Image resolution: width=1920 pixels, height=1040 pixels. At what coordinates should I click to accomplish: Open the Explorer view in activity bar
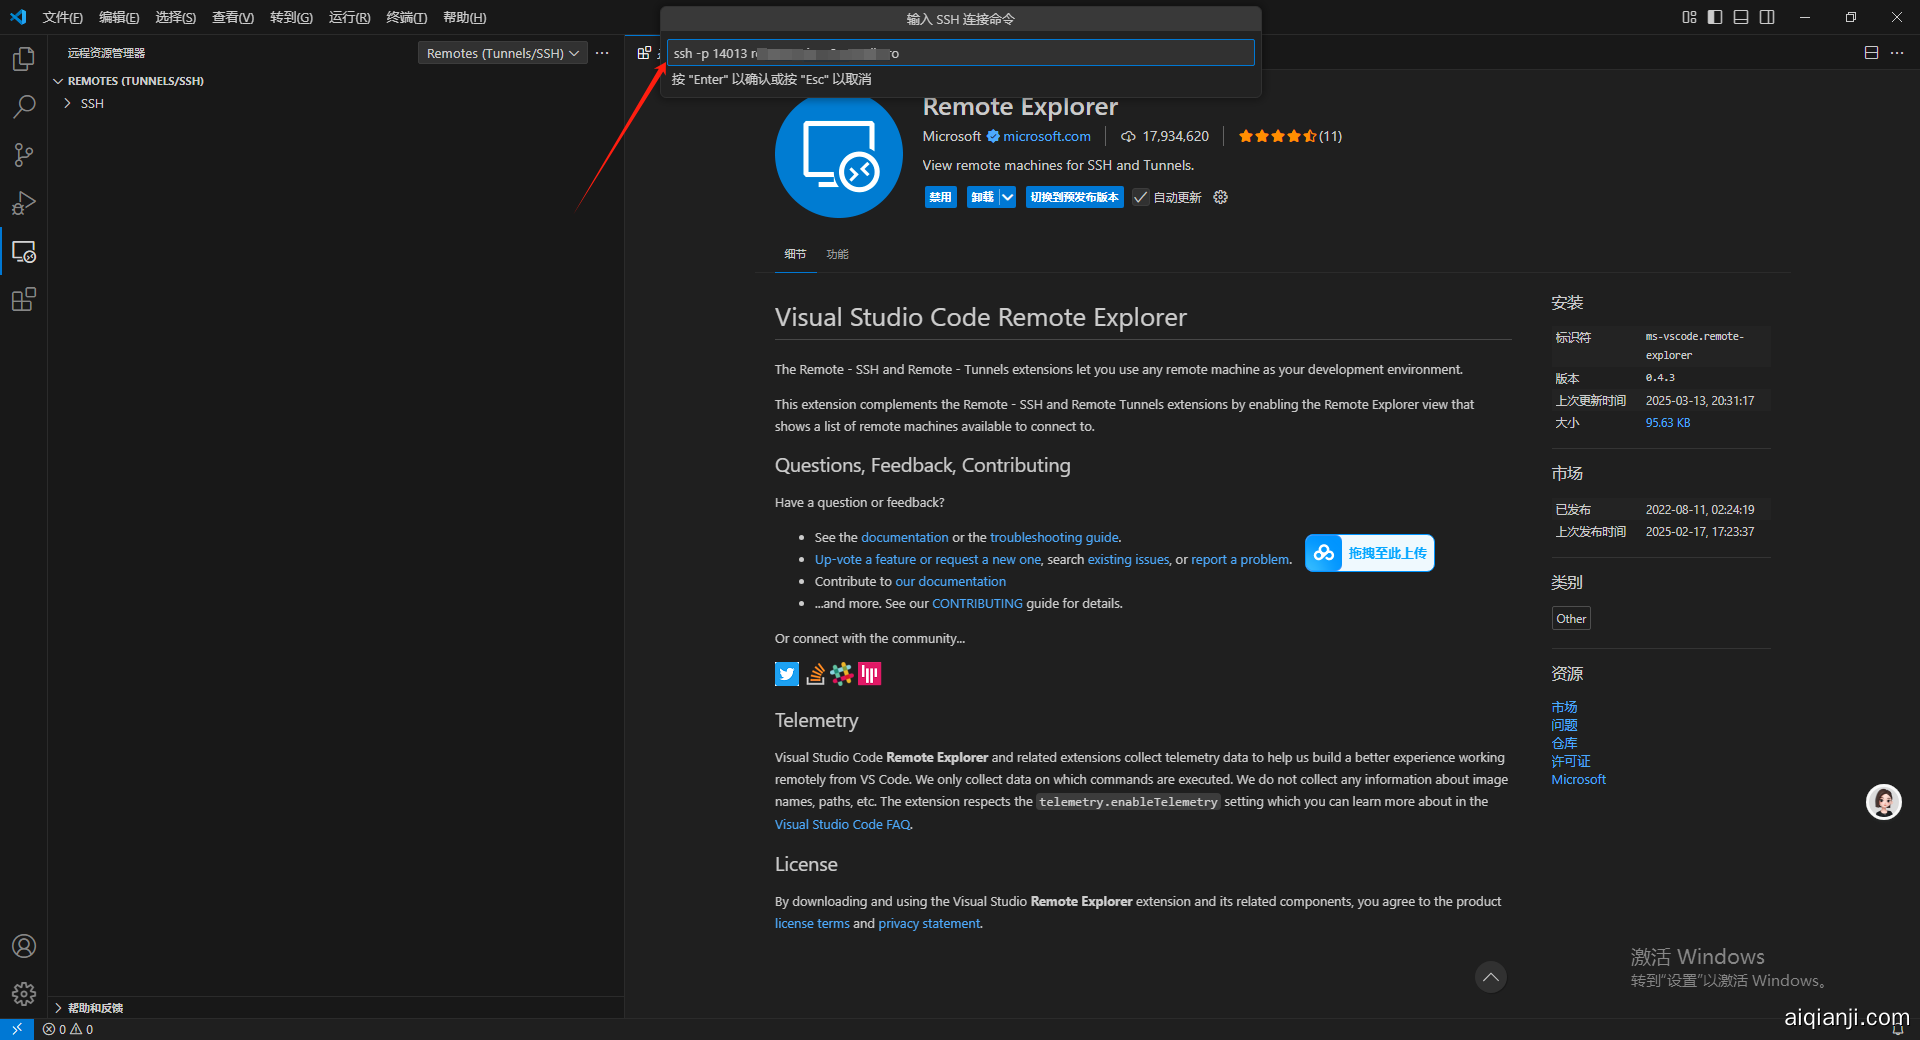click(24, 60)
